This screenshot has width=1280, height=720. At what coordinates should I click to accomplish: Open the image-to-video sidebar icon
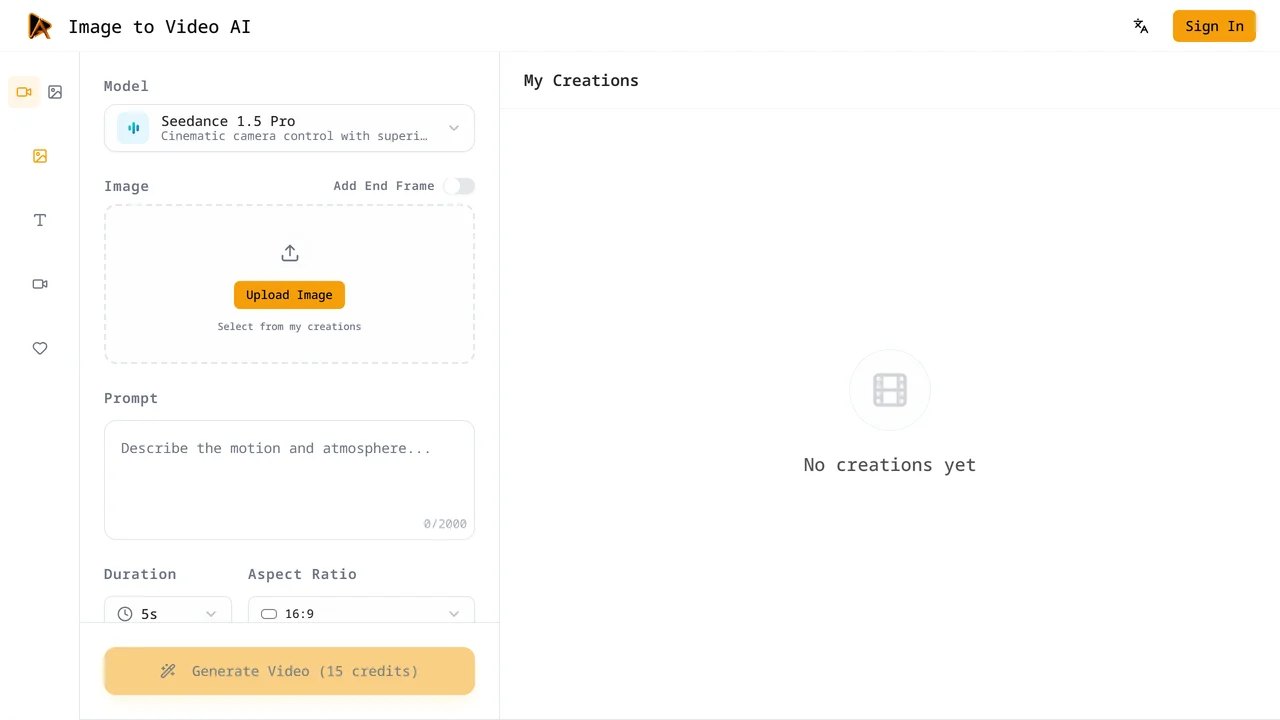(40, 156)
